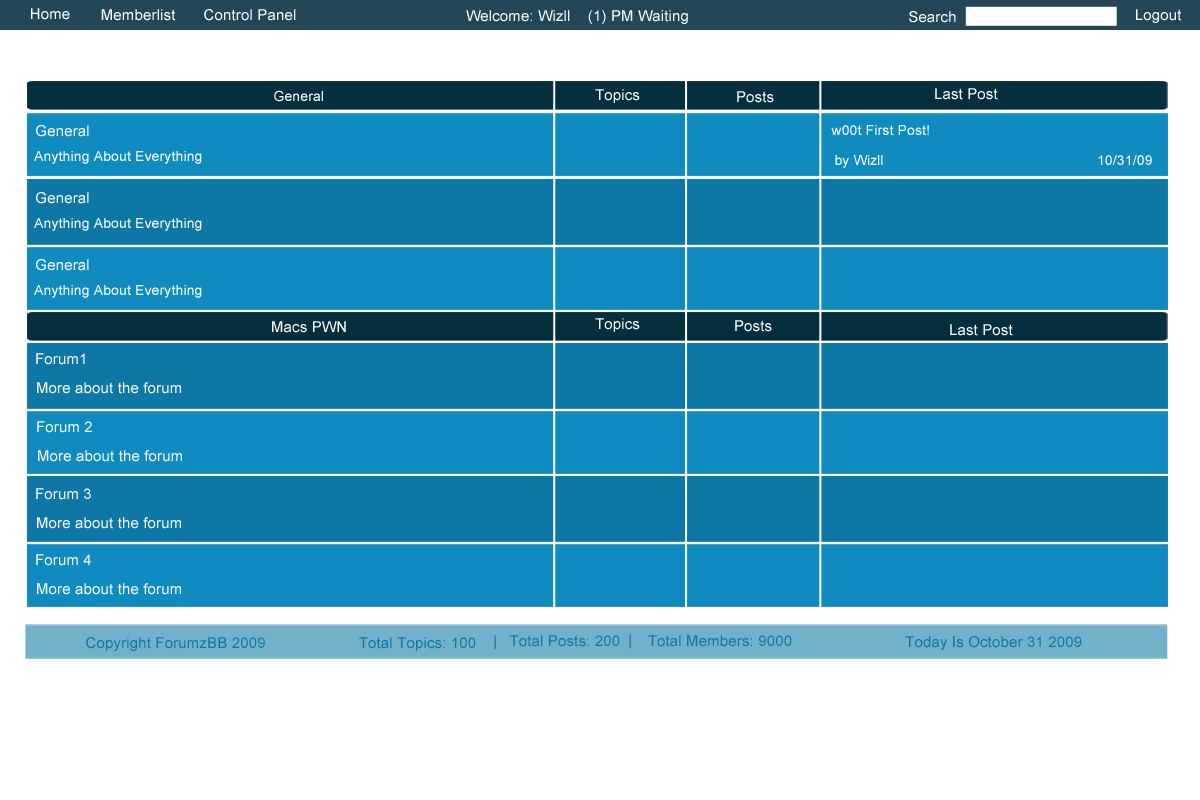Viewport: 1200px width, 800px height.
Task: Click the Macs PWN category header
Action: [308, 327]
